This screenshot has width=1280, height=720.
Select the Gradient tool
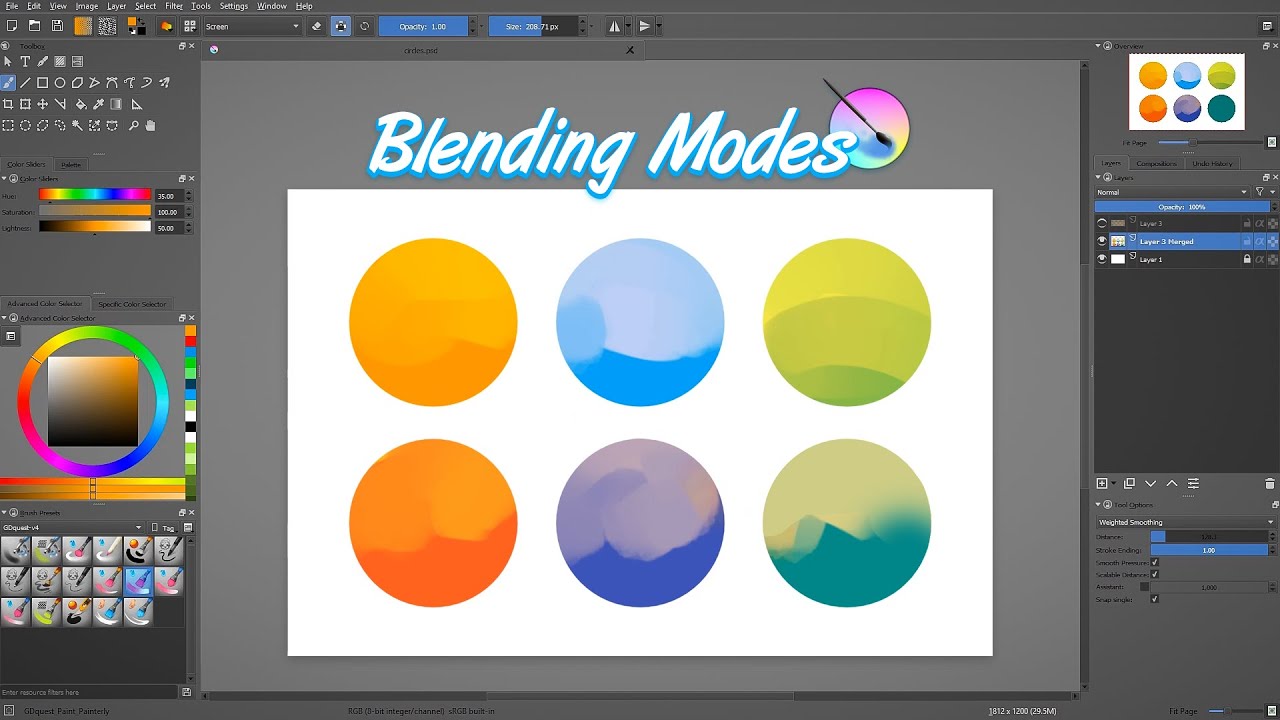pyautogui.click(x=116, y=104)
